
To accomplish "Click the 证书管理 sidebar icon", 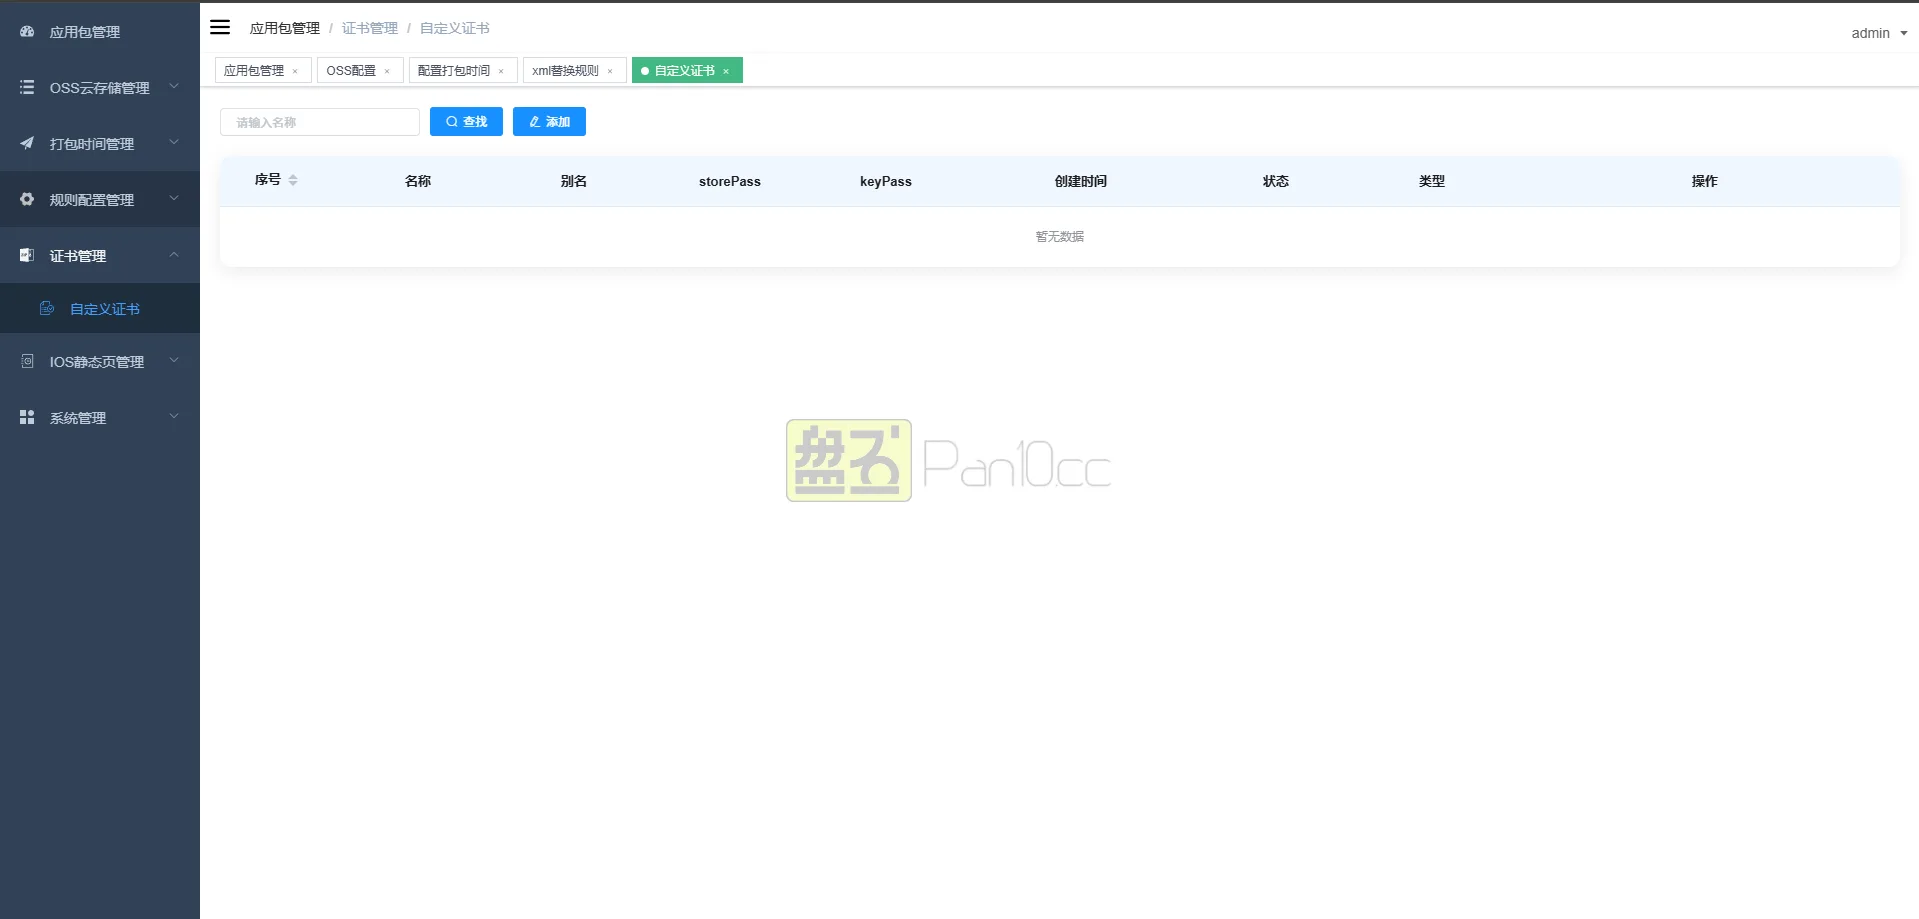I will click(x=27, y=255).
